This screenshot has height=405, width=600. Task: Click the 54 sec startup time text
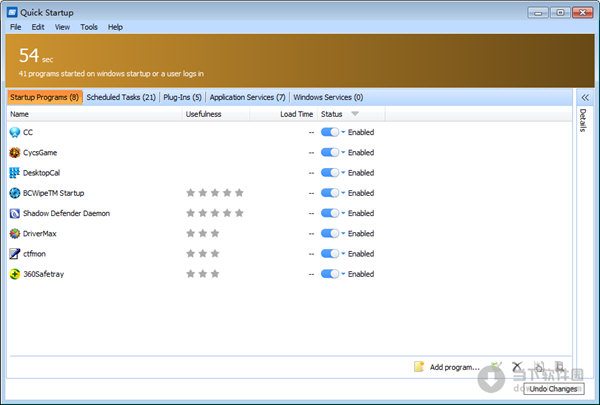tap(36, 56)
